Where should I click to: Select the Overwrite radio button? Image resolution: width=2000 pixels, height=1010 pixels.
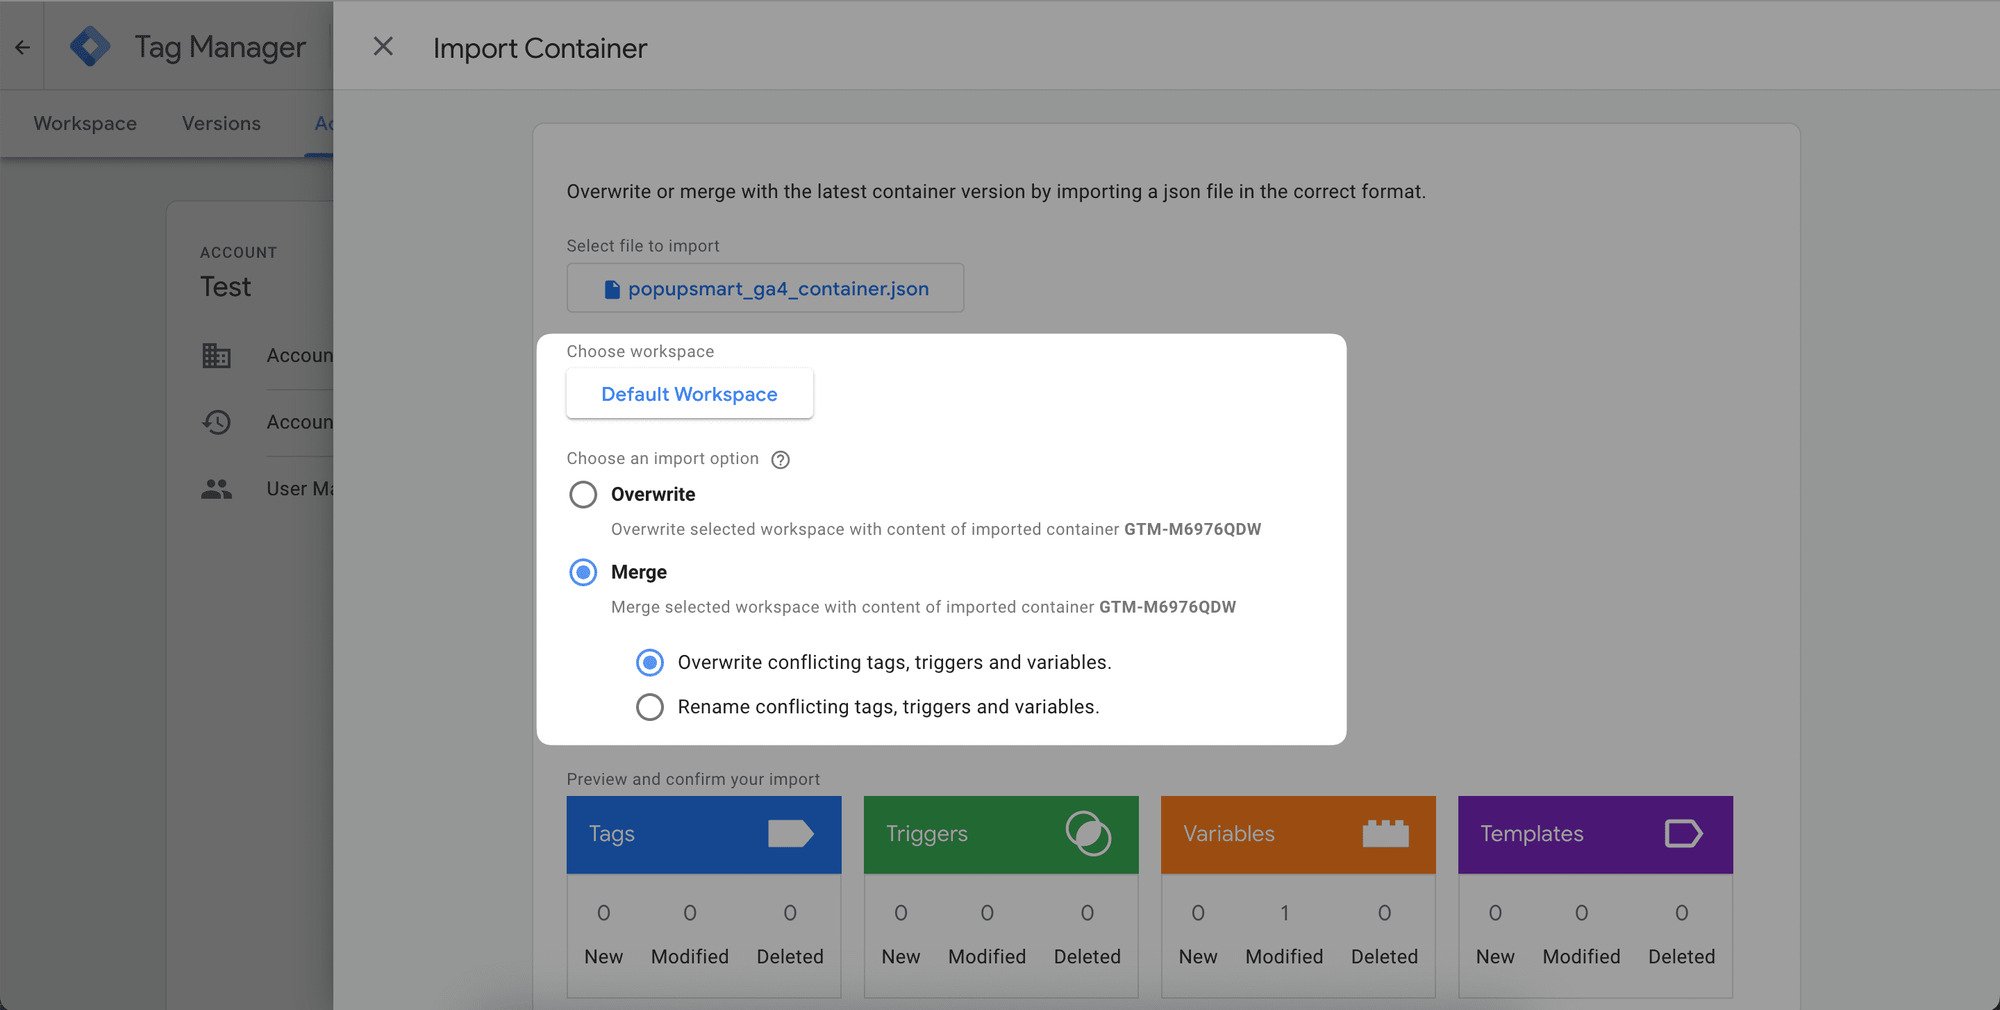coord(583,494)
